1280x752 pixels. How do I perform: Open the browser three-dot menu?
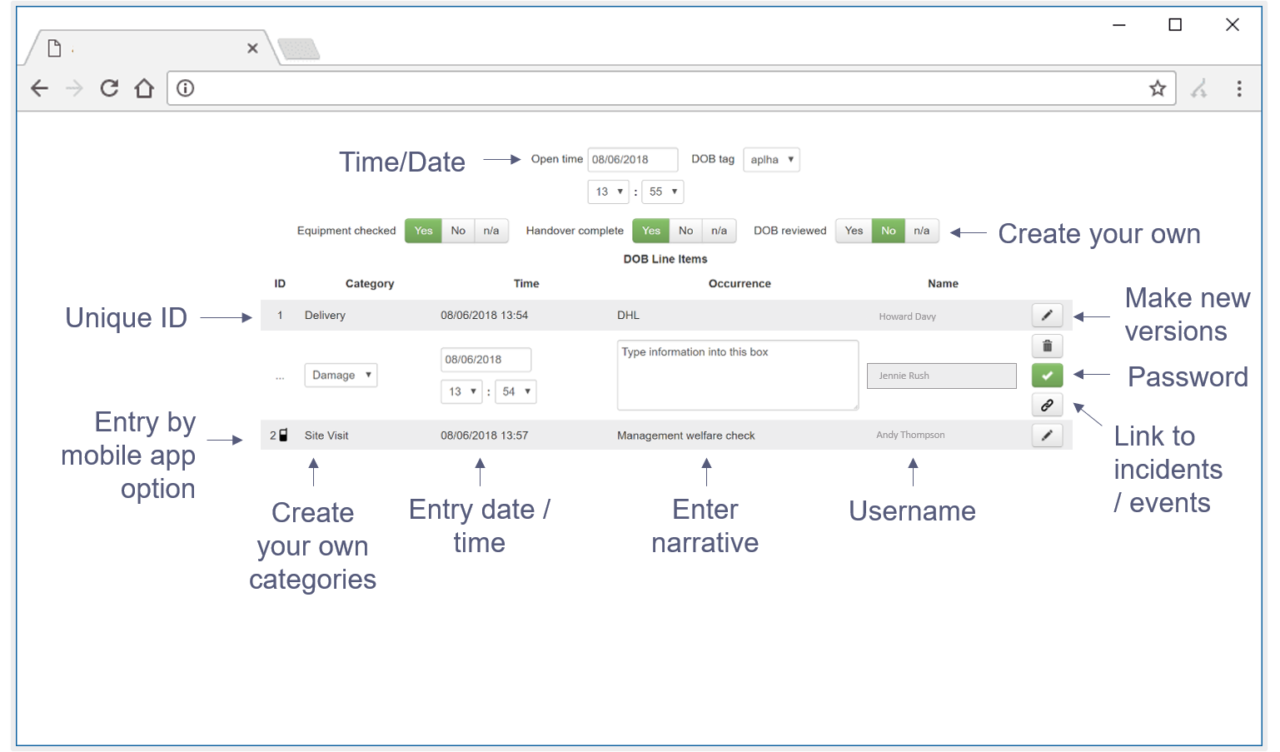(x=1239, y=89)
